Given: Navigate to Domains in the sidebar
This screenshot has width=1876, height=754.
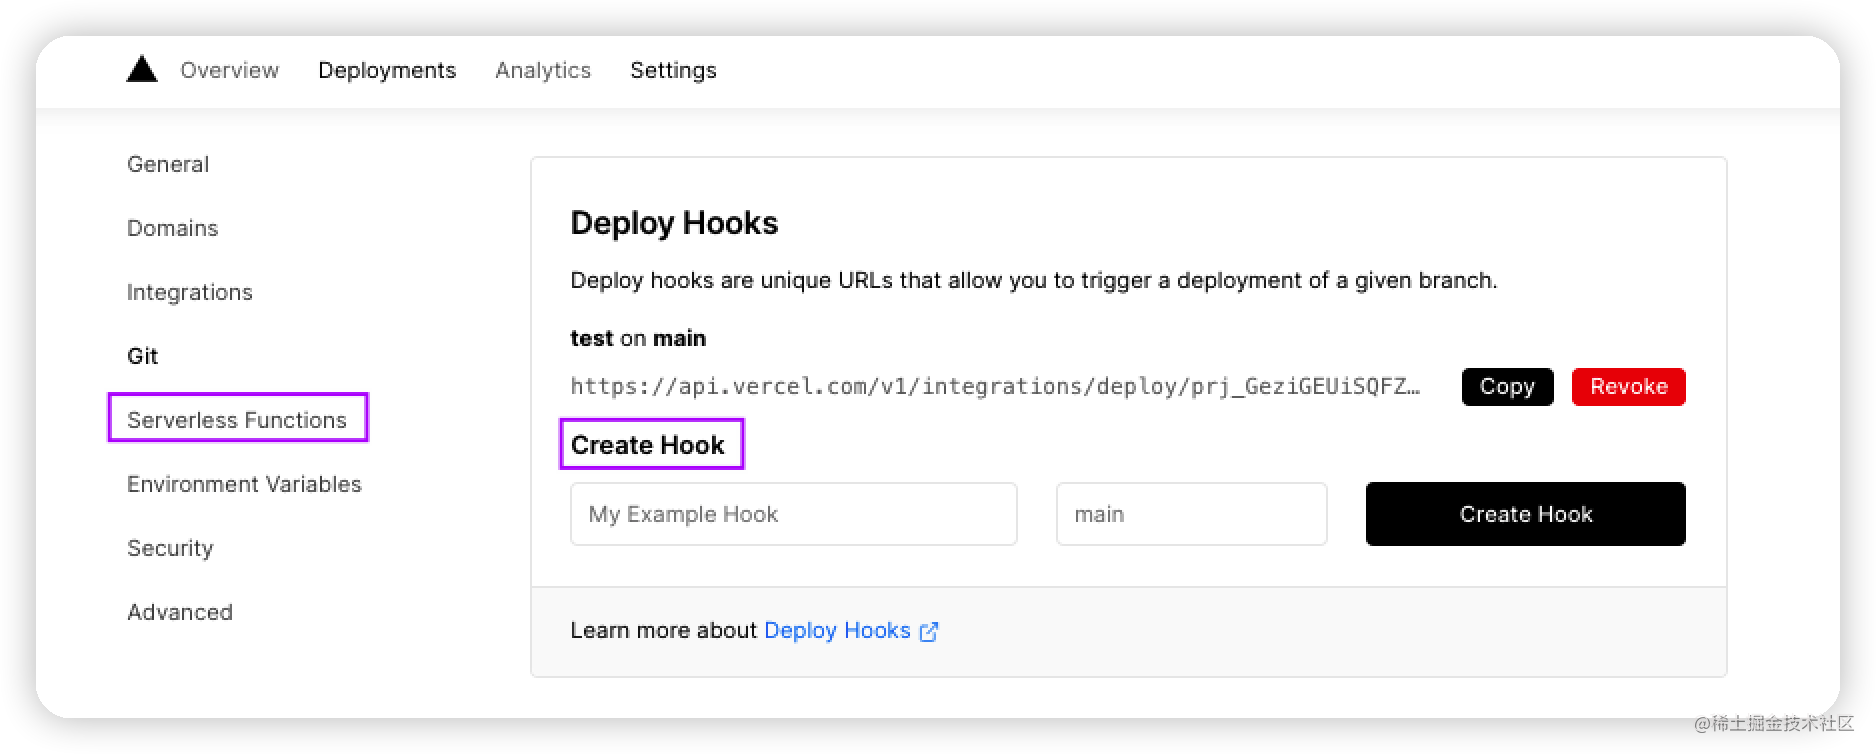Looking at the screenshot, I should tap(172, 228).
